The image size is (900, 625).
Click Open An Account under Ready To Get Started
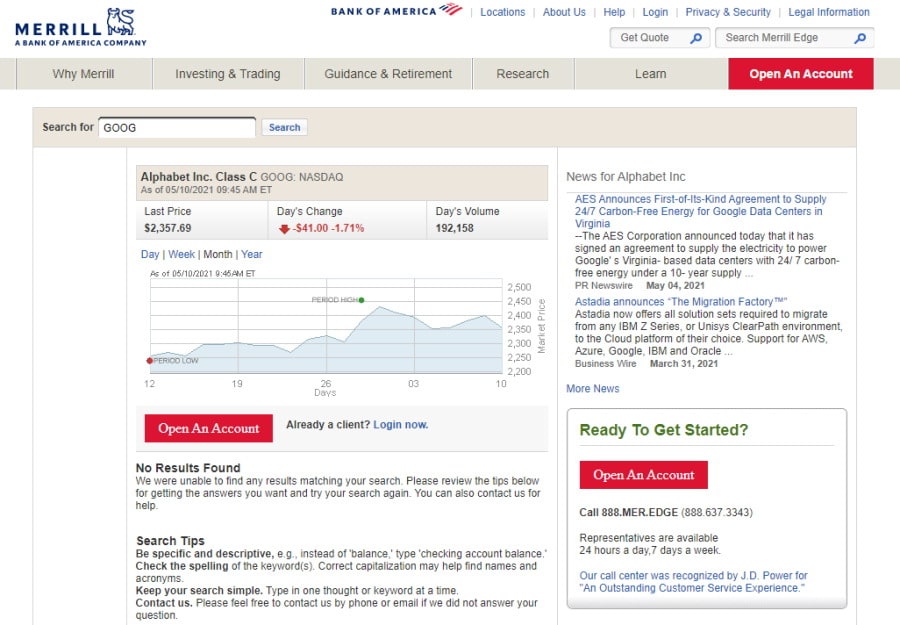643,475
